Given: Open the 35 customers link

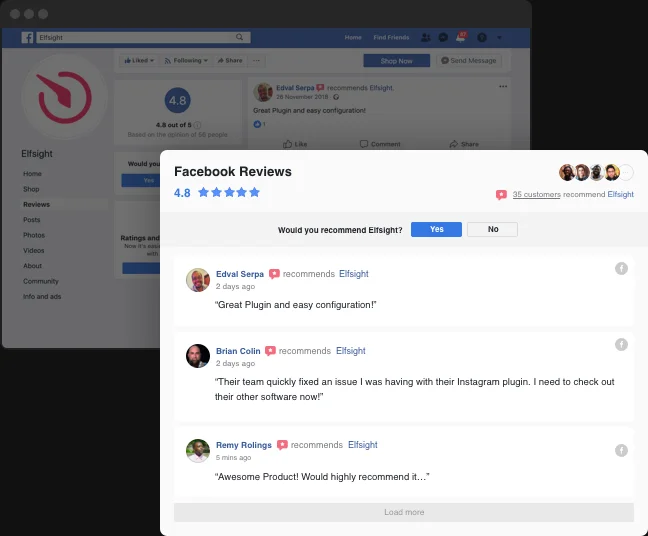Looking at the screenshot, I should click(536, 194).
